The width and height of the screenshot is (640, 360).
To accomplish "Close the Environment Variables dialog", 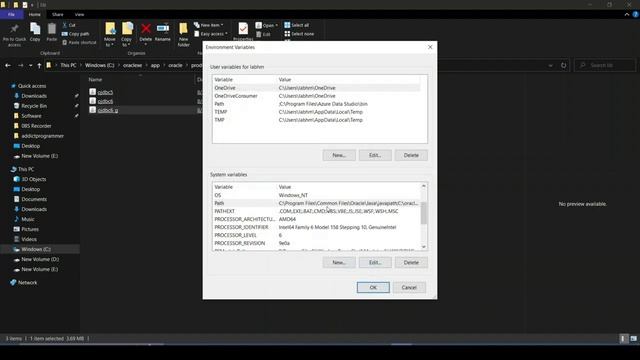I will tap(430, 47).
